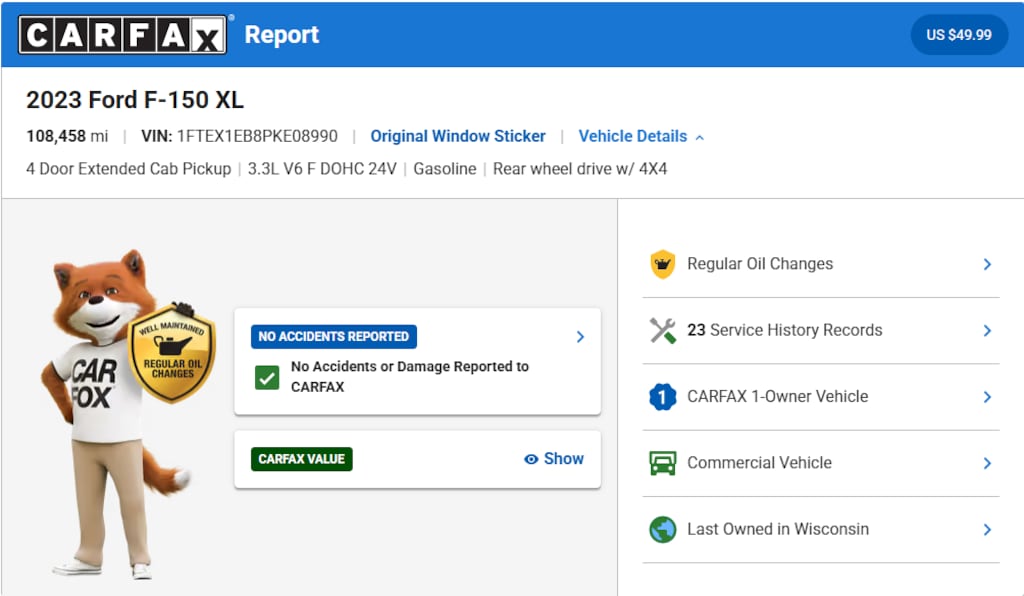1024x596 pixels.
Task: Click the Rear wheel drive w/ 4X4 text
Action: 580,168
